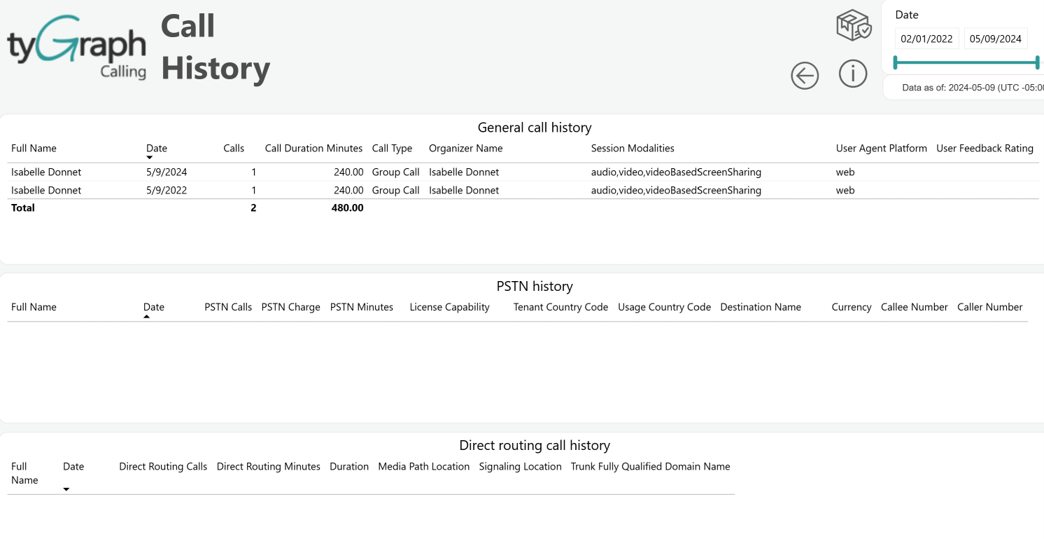Open the information icon
The height and width of the screenshot is (539, 1044).
[853, 73]
